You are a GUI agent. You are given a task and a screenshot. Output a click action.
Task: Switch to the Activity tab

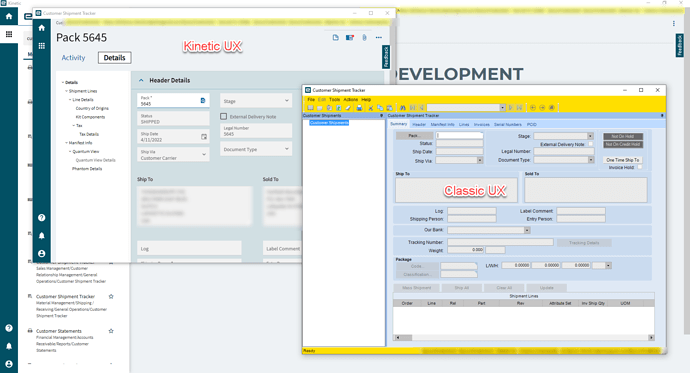coord(73,58)
